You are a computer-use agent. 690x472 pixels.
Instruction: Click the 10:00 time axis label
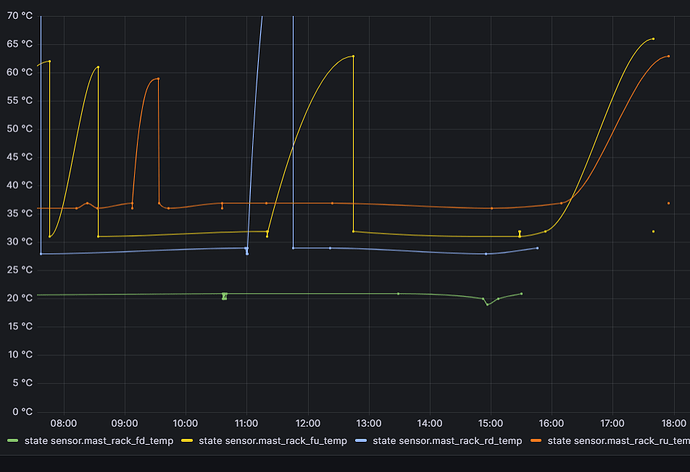[x=185, y=423]
